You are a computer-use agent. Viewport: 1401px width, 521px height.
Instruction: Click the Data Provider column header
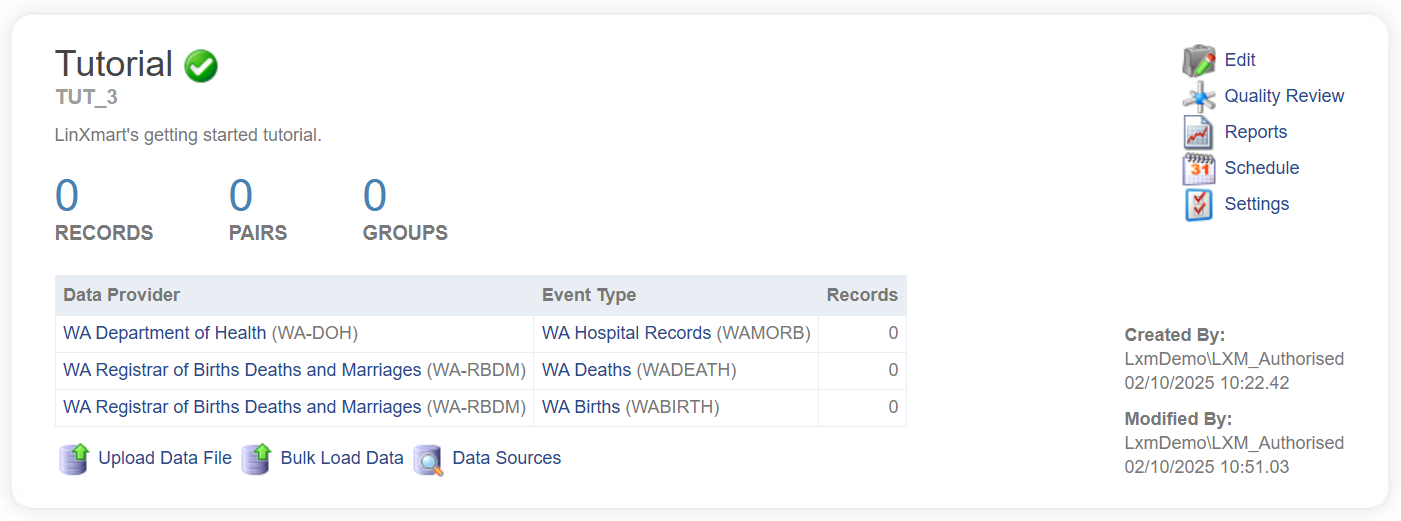point(122,295)
